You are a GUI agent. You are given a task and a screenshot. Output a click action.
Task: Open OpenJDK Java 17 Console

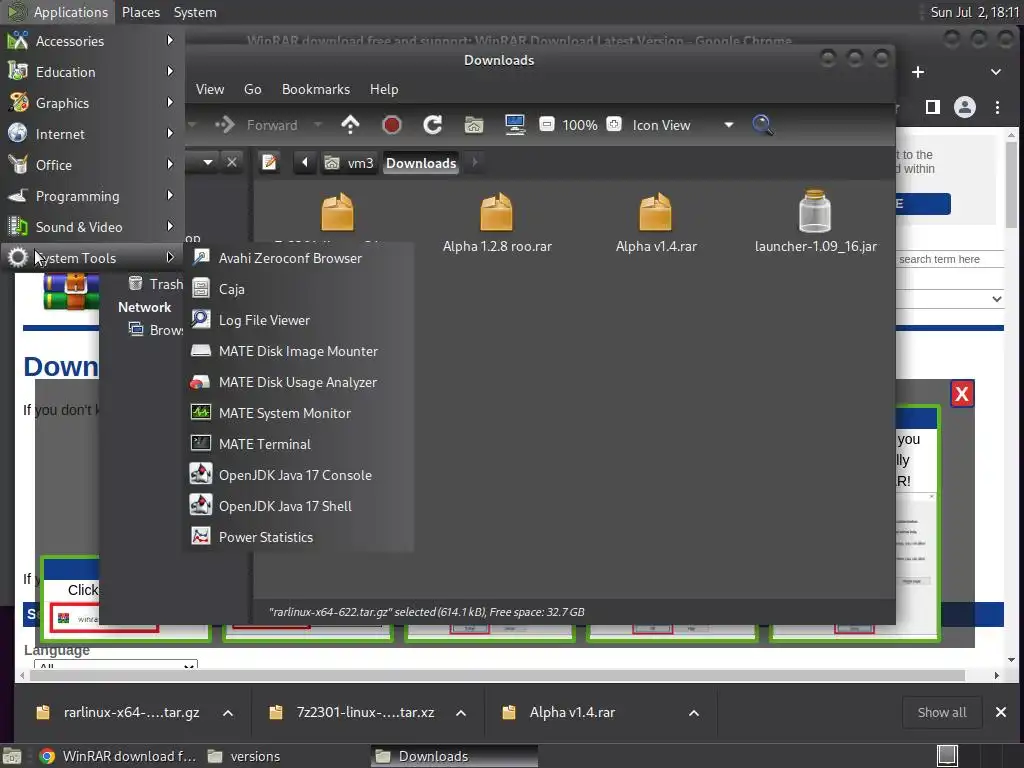point(299,475)
